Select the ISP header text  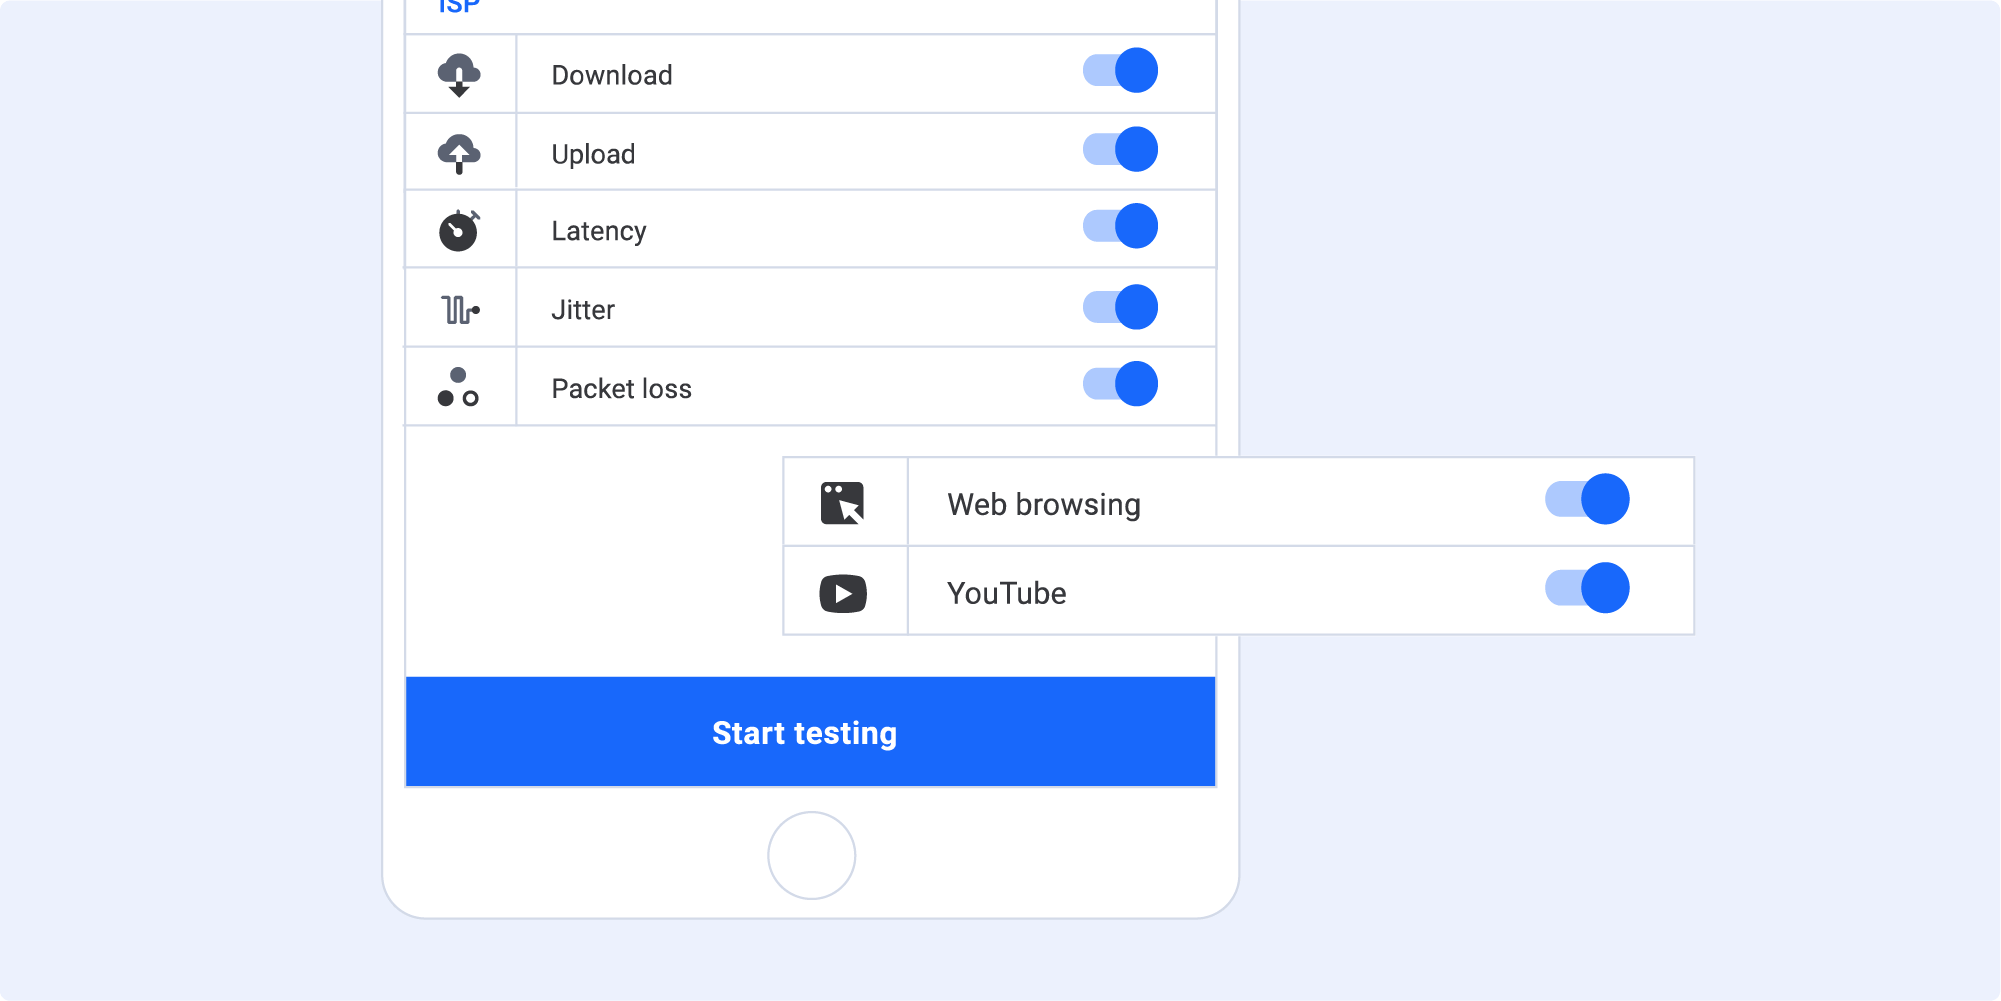[459, 6]
